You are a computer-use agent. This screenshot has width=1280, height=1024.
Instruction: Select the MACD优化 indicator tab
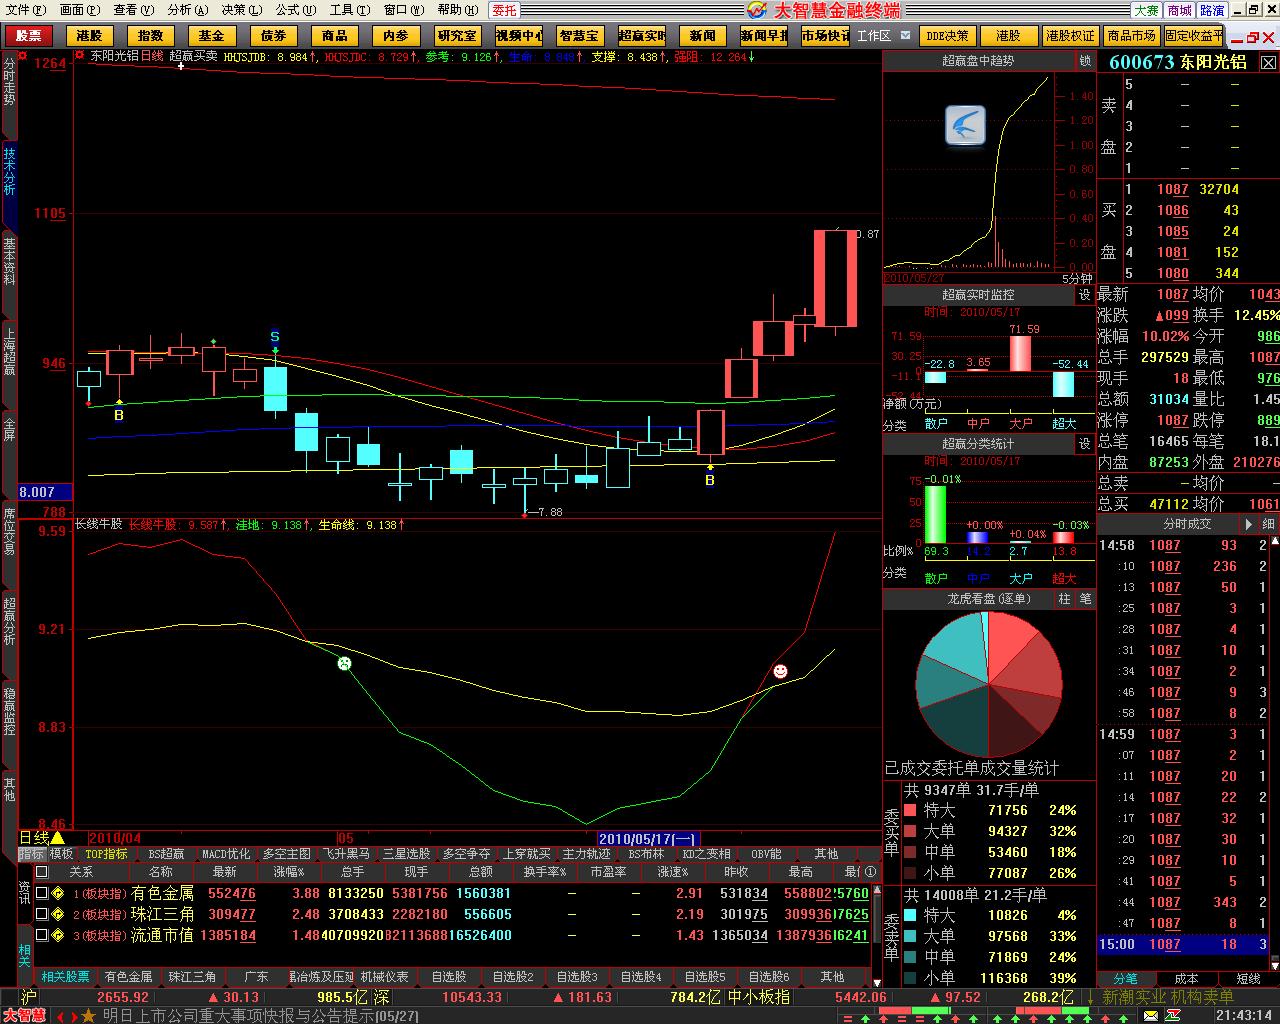click(x=226, y=854)
